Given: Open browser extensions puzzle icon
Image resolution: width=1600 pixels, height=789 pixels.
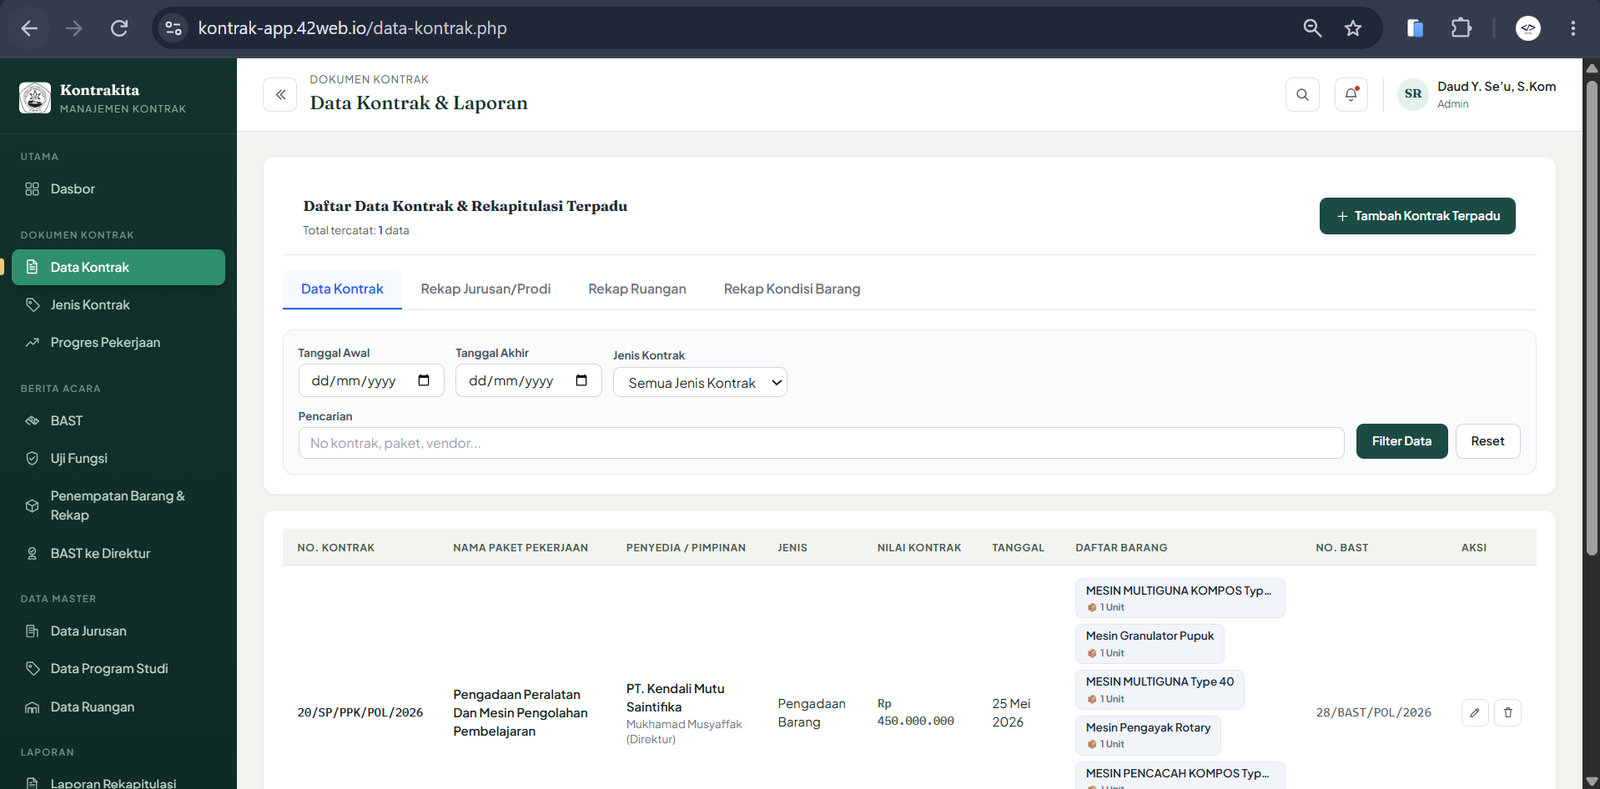Looking at the screenshot, I should [1461, 28].
